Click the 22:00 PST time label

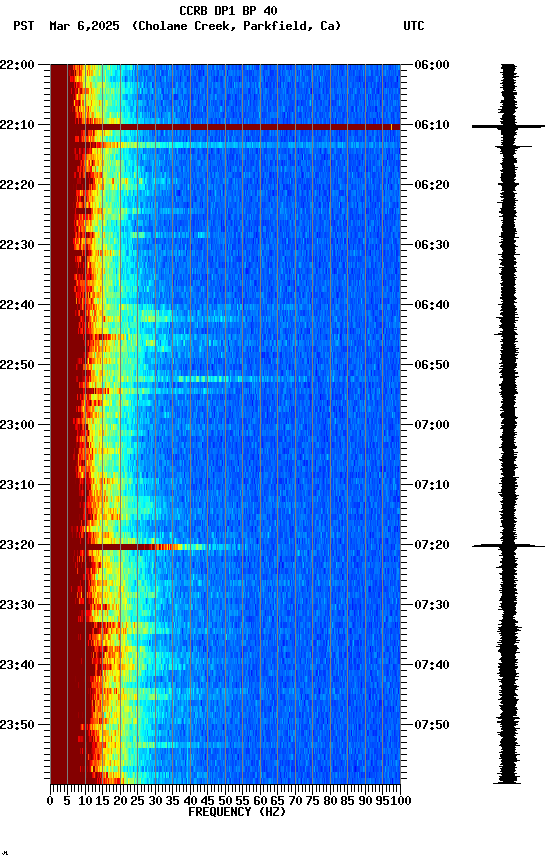pyautogui.click(x=17, y=65)
